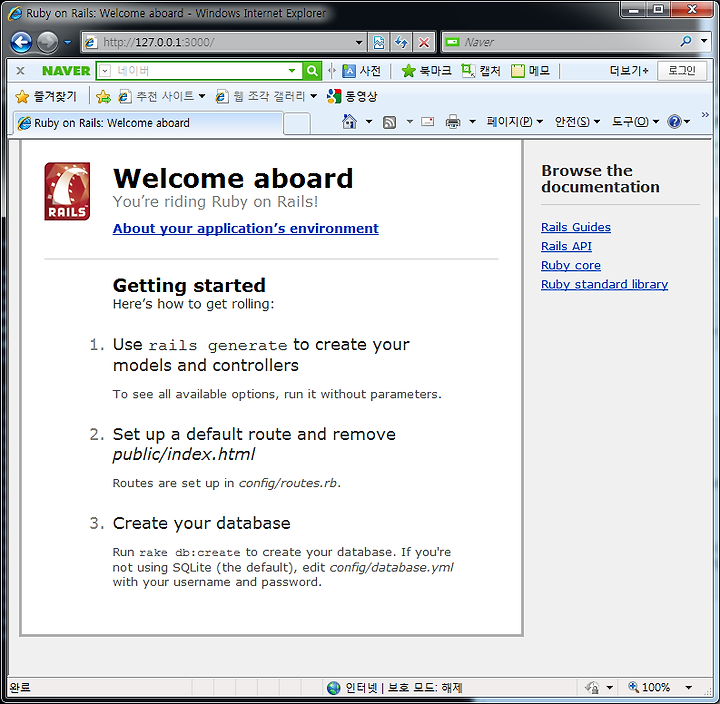Open About your application's environment link
Viewport: 720px width, 704px height.
point(246,228)
